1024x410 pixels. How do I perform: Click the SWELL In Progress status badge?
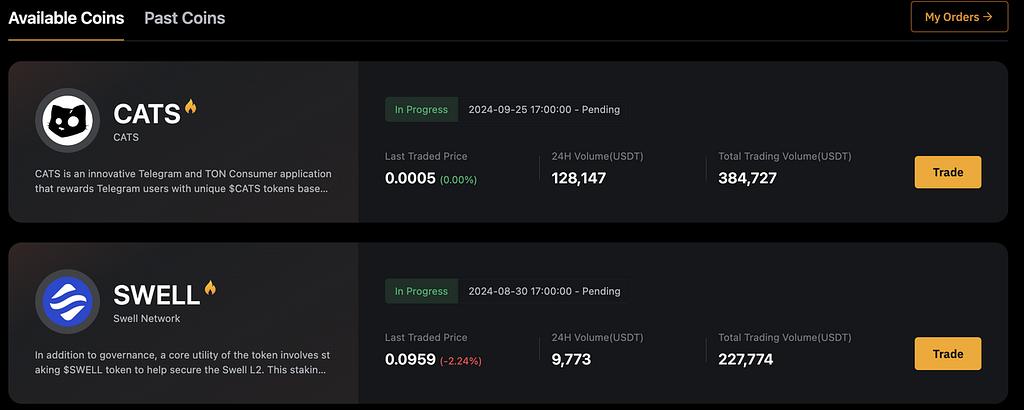click(x=421, y=291)
